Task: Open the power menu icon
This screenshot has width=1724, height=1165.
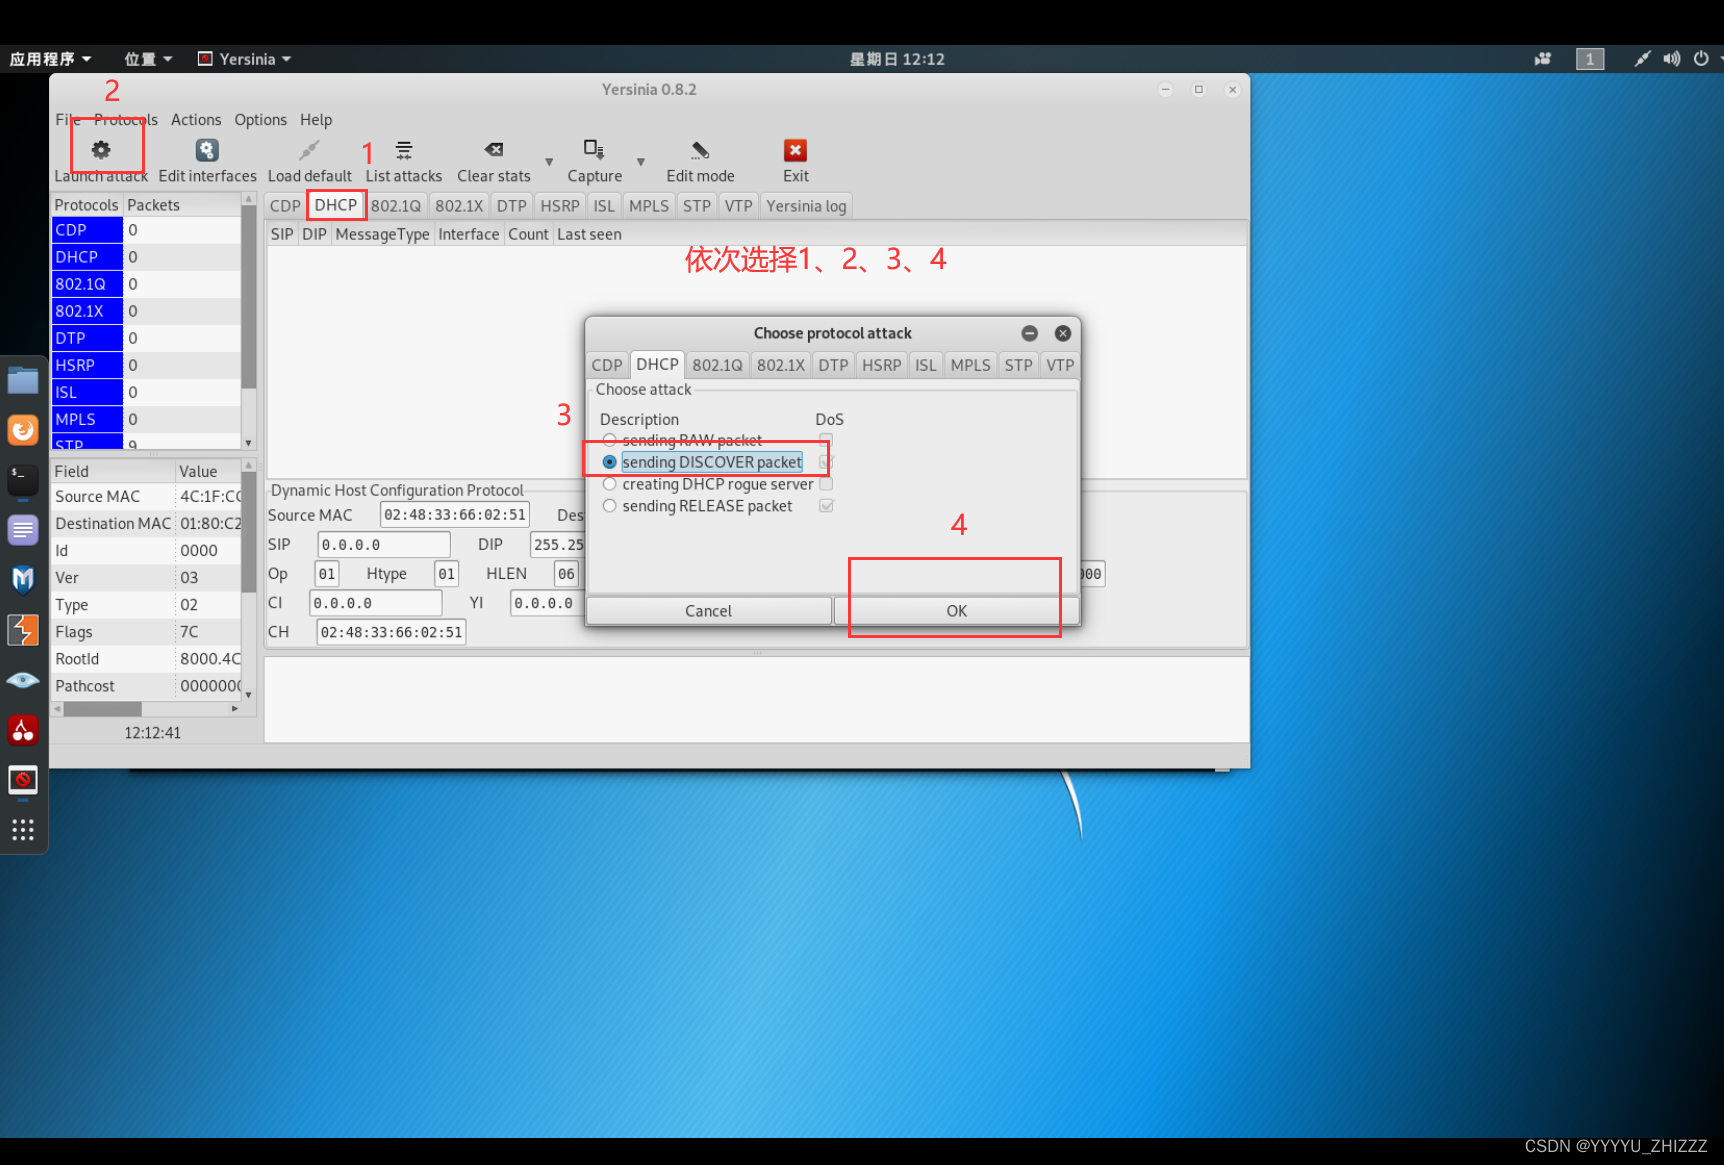Action: [x=1701, y=59]
